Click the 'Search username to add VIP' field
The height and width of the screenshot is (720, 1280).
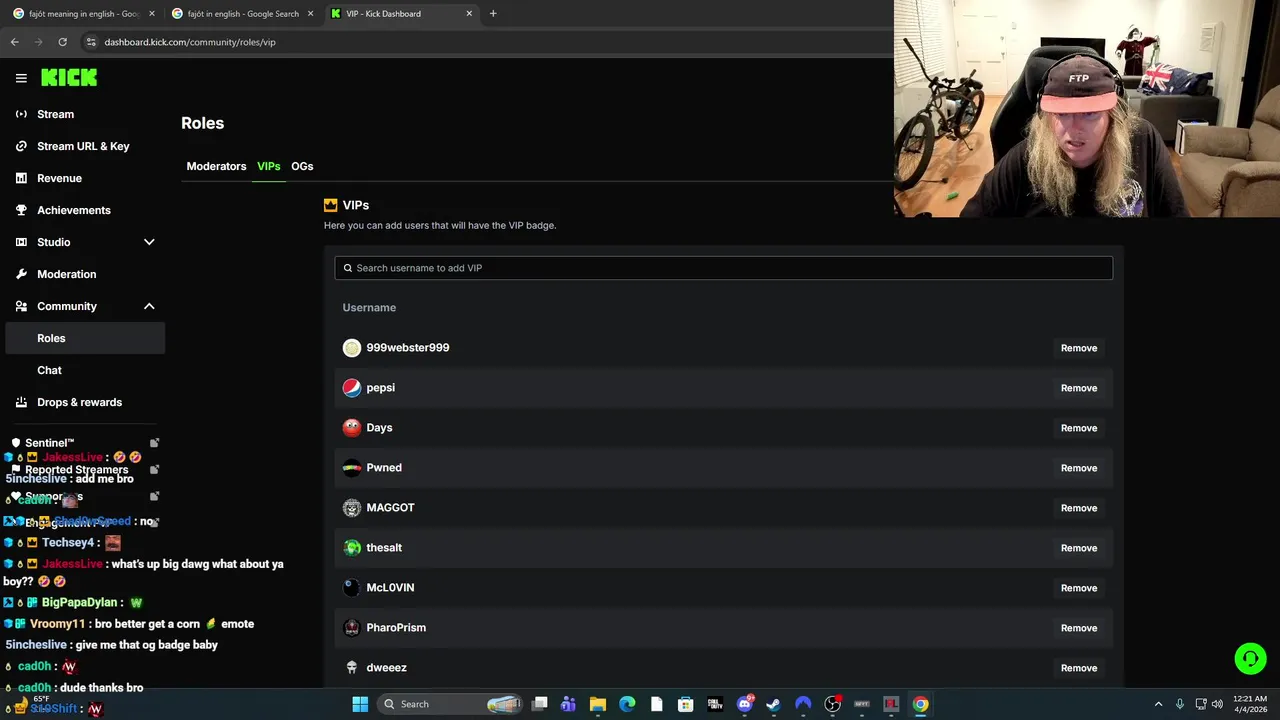click(x=723, y=268)
